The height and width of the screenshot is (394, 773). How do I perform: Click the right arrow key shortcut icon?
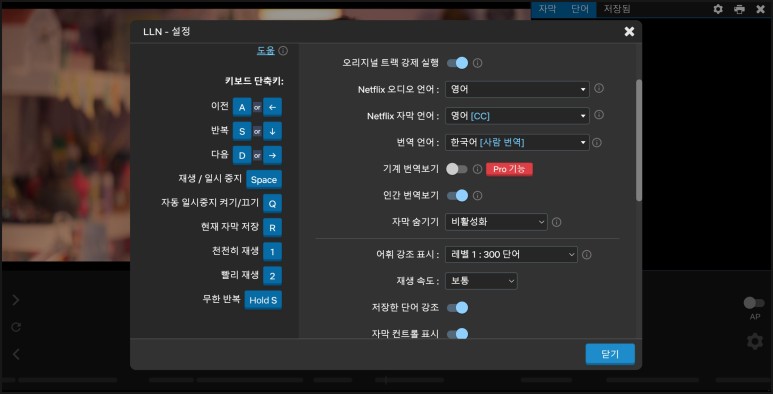click(273, 155)
